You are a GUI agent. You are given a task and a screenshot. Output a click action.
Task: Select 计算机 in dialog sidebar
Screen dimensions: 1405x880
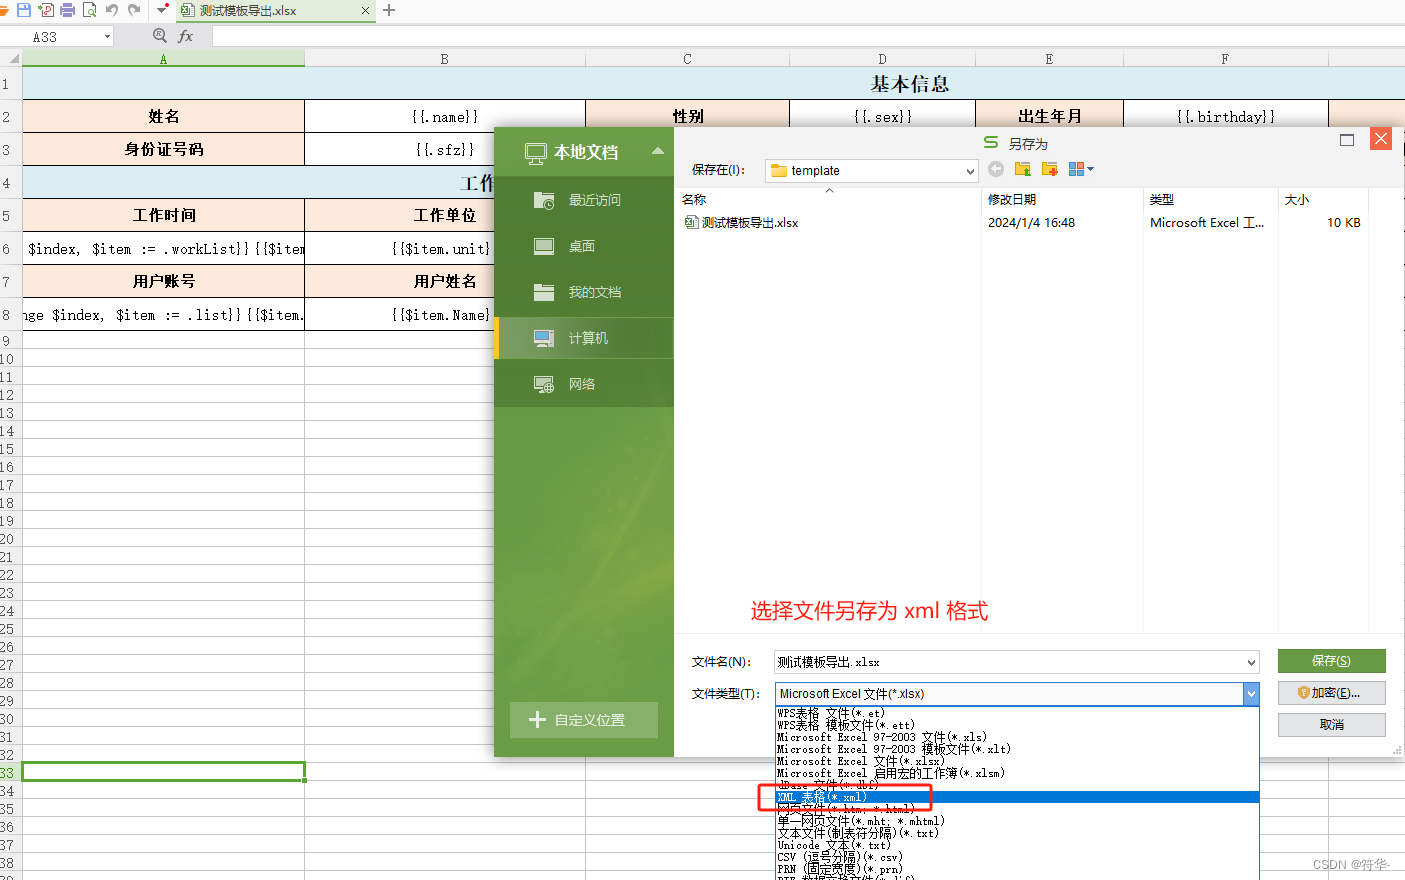point(584,338)
